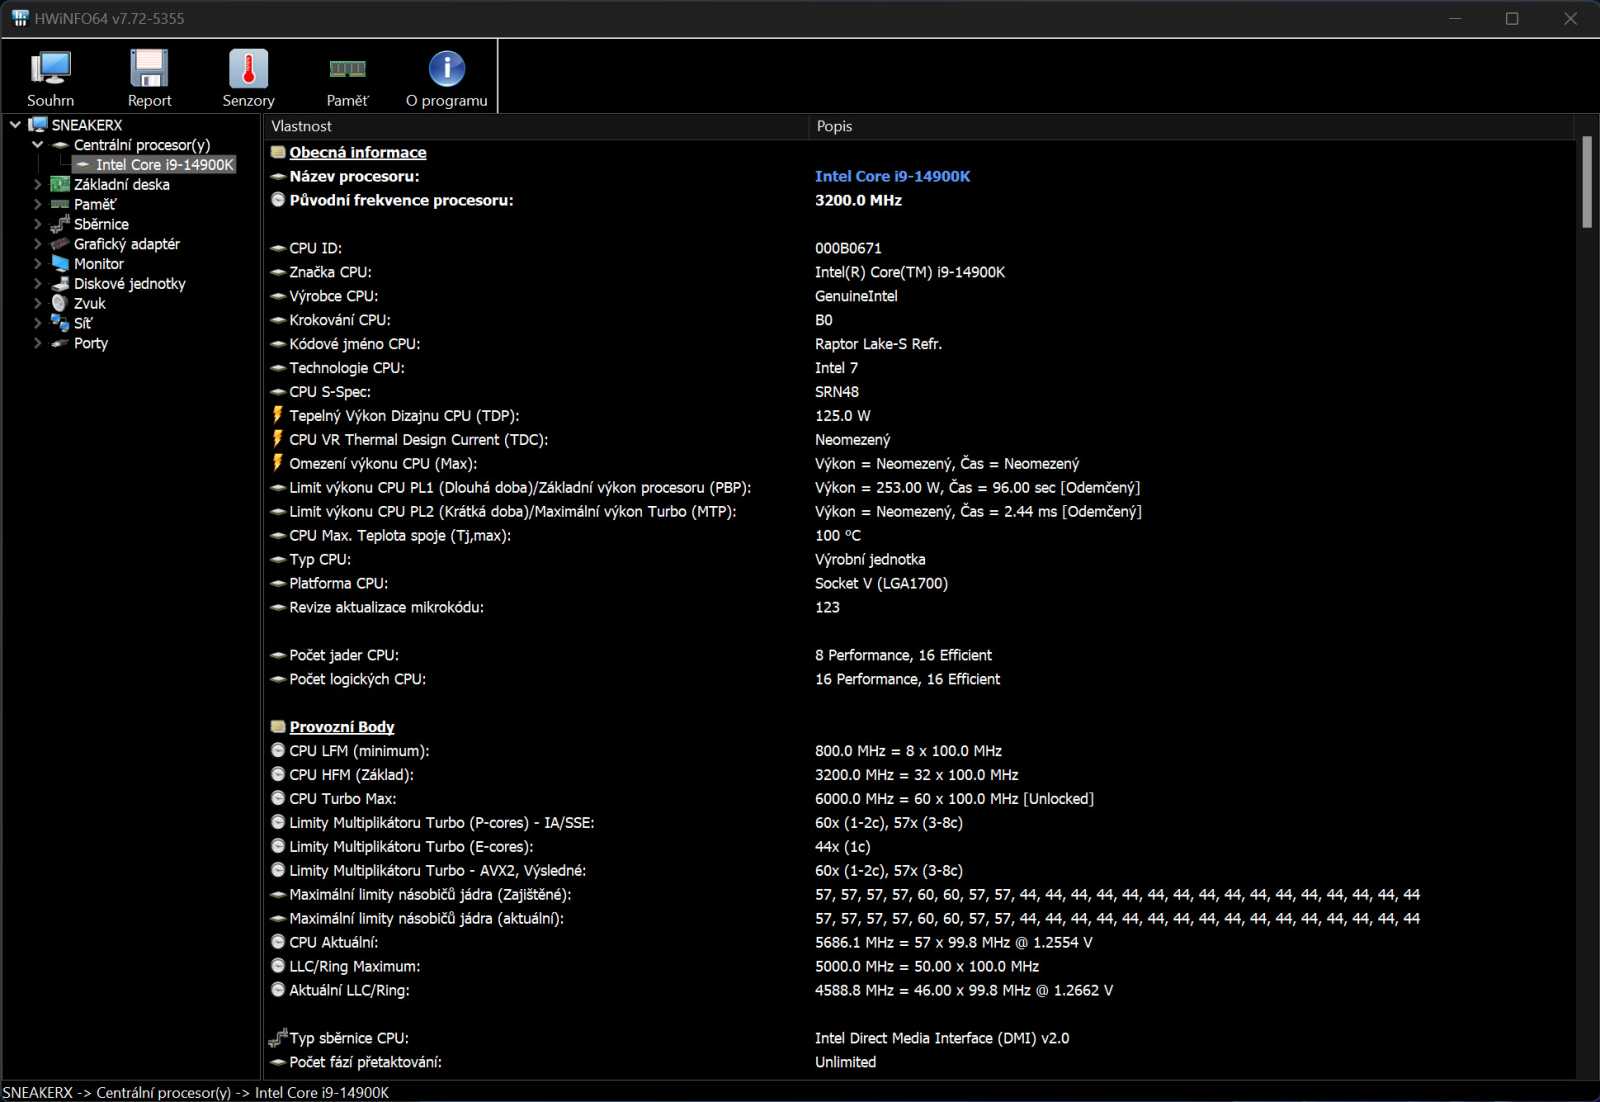Screen dimensions: 1600x1102
Task: Collapse the SNEAKERX root node
Action: click(15, 125)
